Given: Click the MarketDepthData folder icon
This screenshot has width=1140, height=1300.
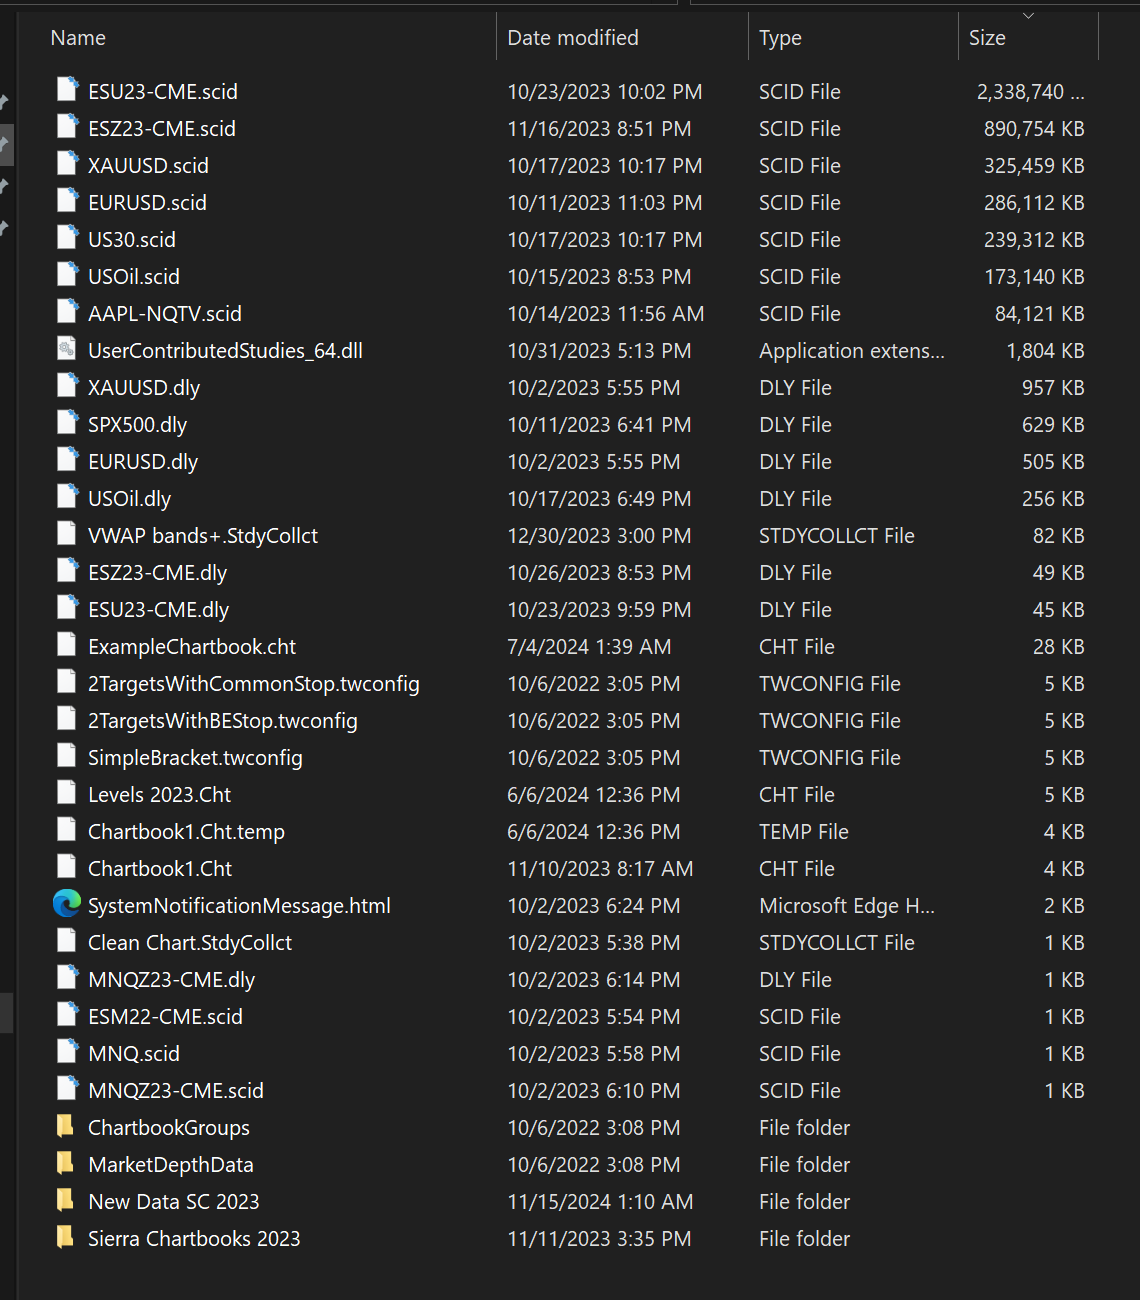Looking at the screenshot, I should [65, 1163].
